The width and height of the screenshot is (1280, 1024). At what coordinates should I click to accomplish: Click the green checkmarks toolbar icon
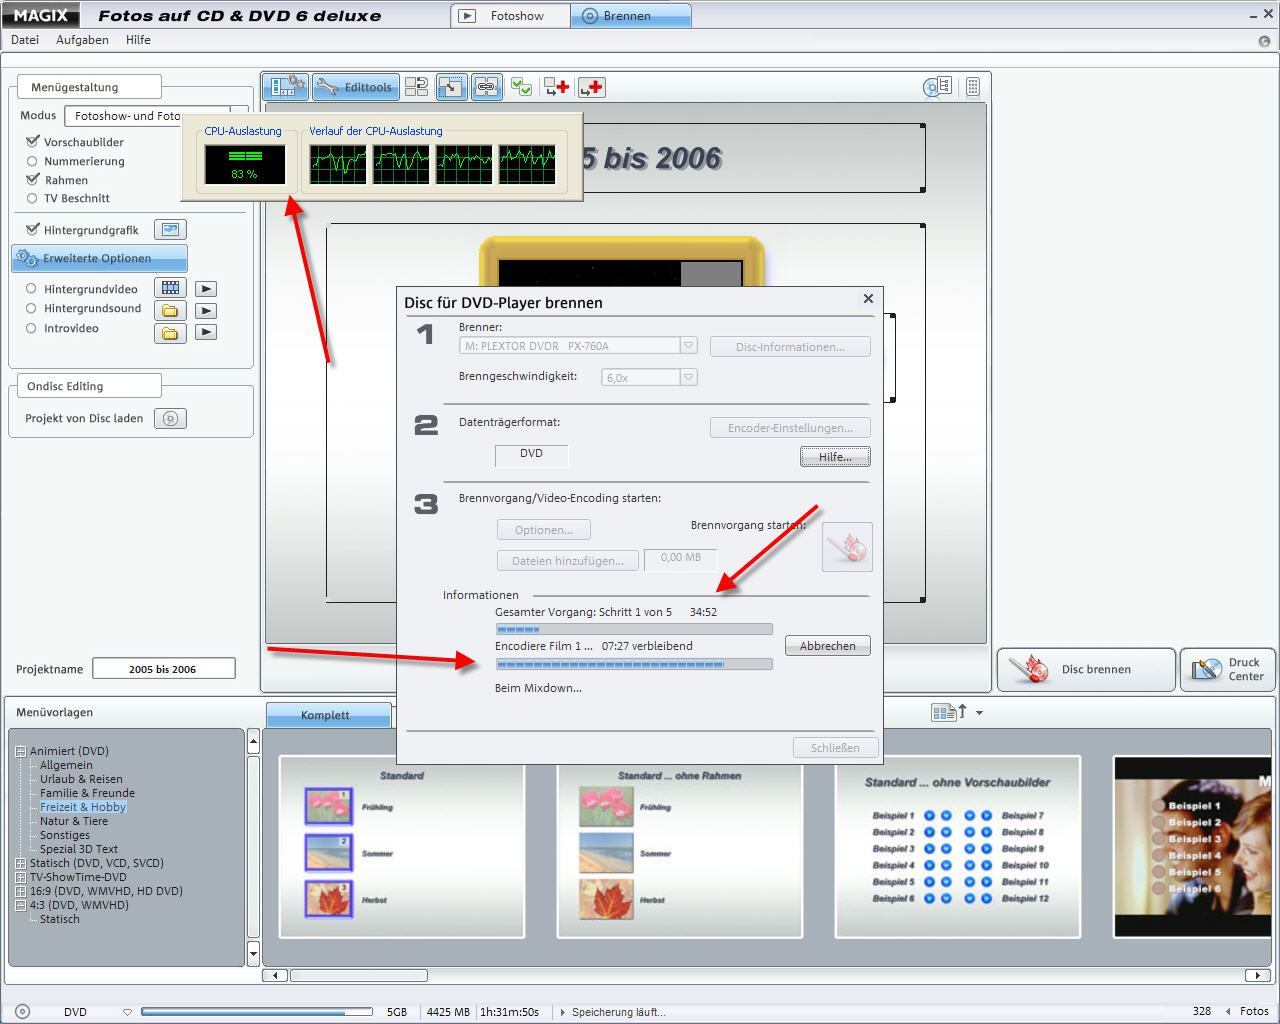521,87
